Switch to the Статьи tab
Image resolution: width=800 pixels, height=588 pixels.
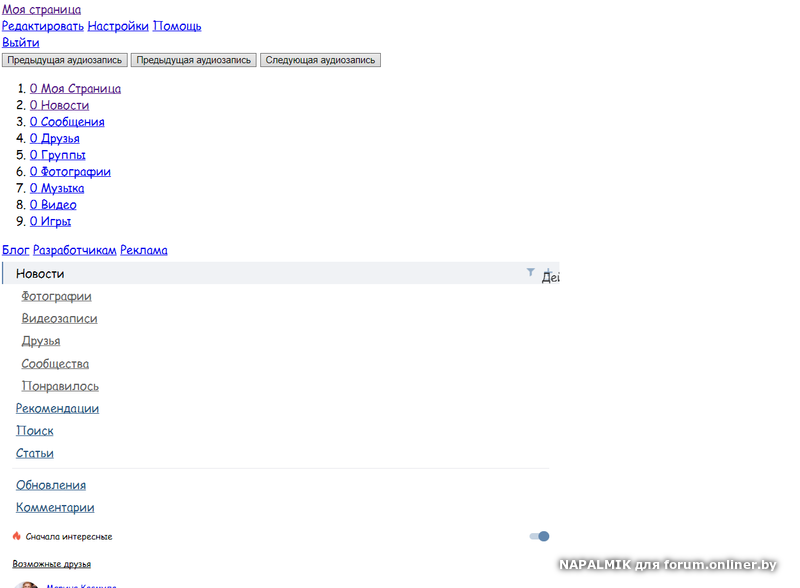(x=35, y=453)
